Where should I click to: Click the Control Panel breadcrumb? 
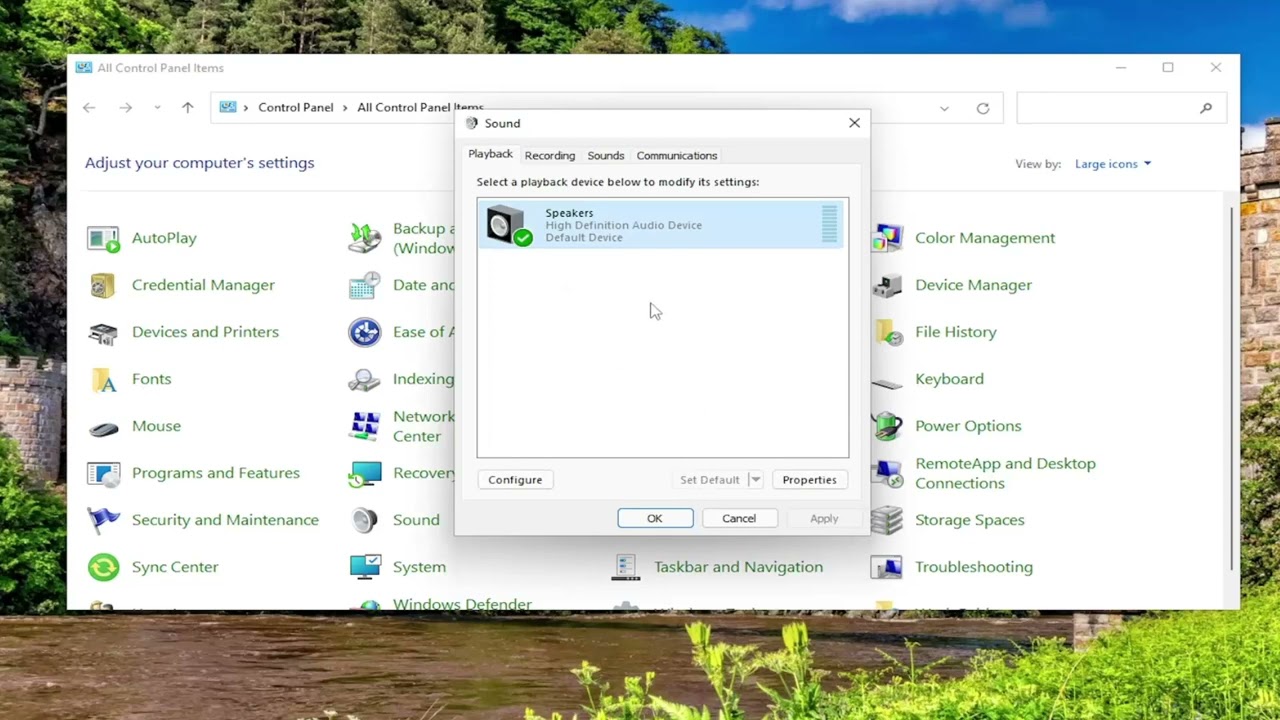click(x=296, y=108)
